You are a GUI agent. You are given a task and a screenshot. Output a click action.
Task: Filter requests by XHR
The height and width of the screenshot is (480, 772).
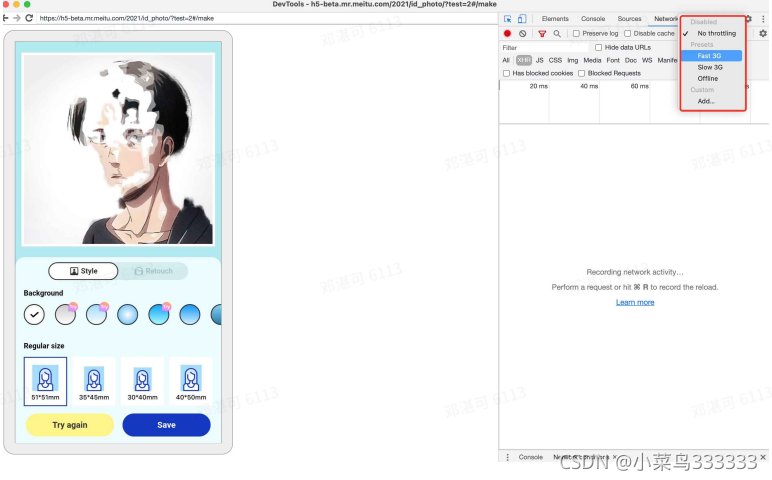pyautogui.click(x=523, y=60)
